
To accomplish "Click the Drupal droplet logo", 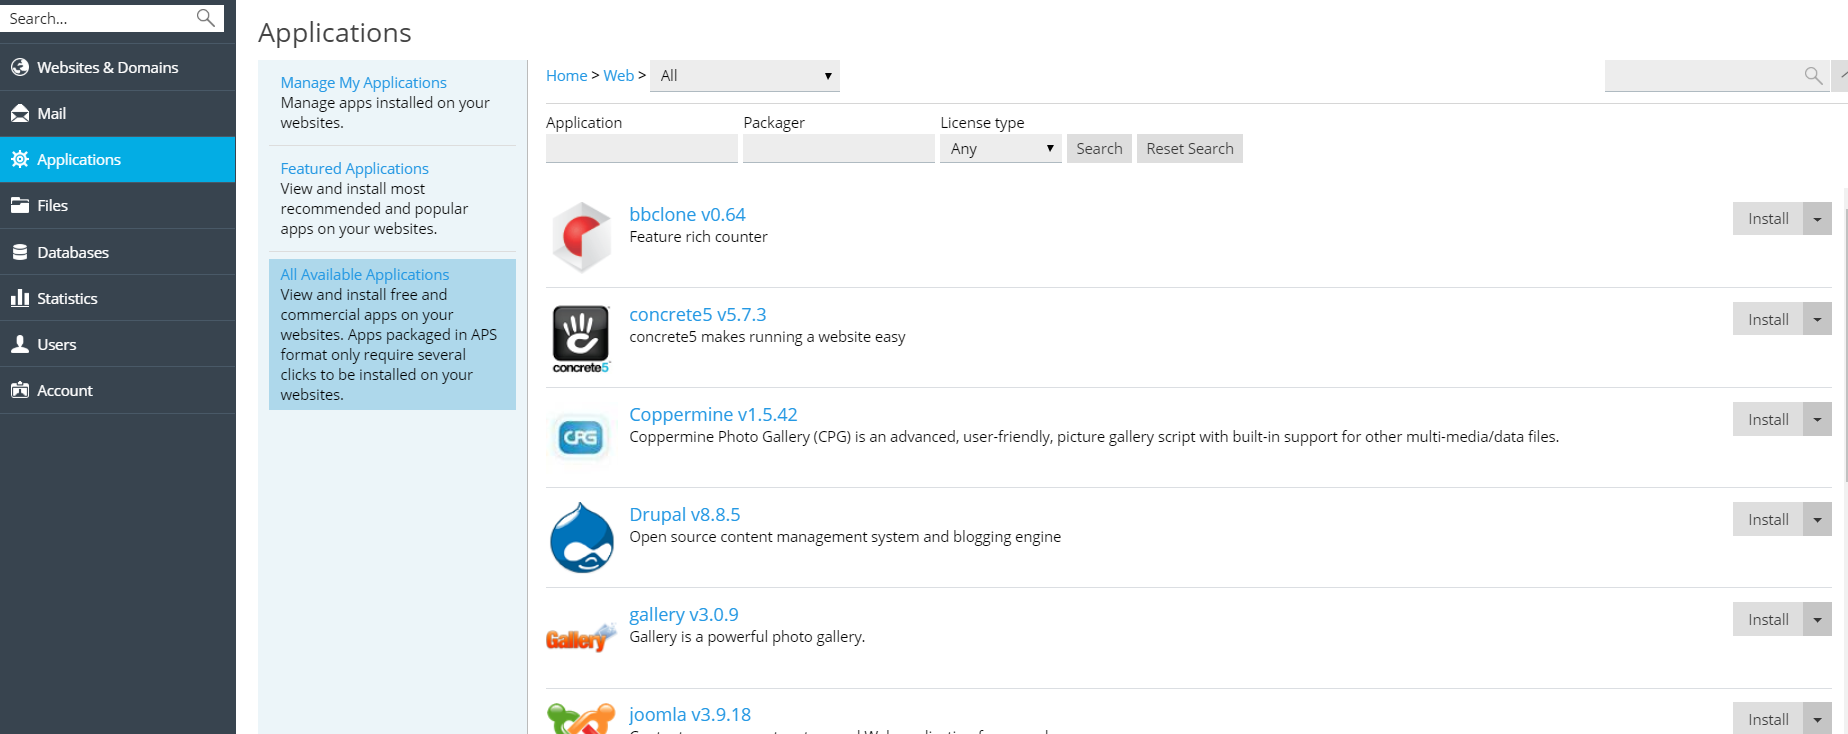I will coord(581,538).
